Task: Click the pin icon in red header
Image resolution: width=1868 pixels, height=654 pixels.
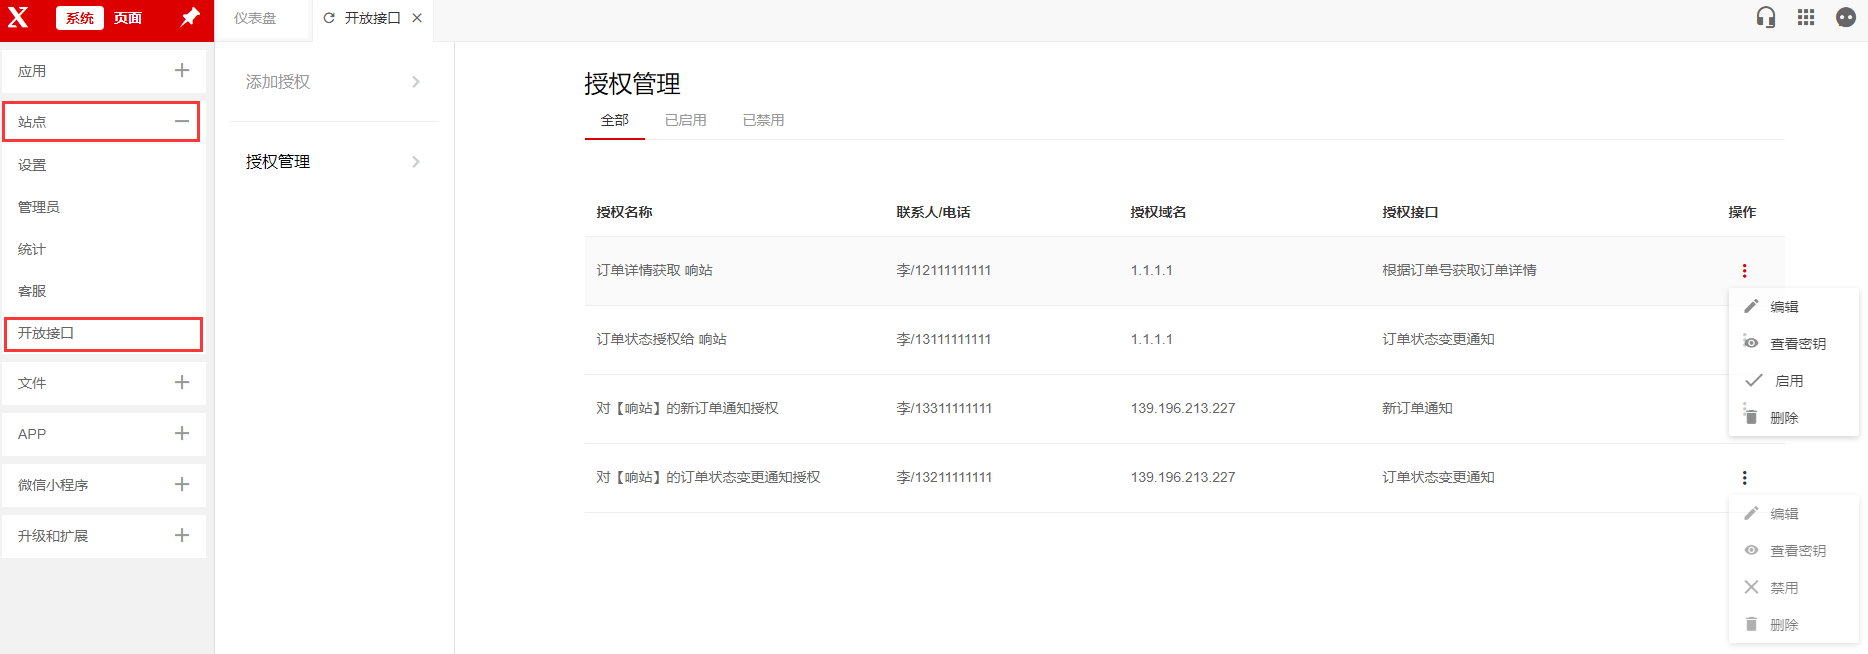Action: click(189, 18)
